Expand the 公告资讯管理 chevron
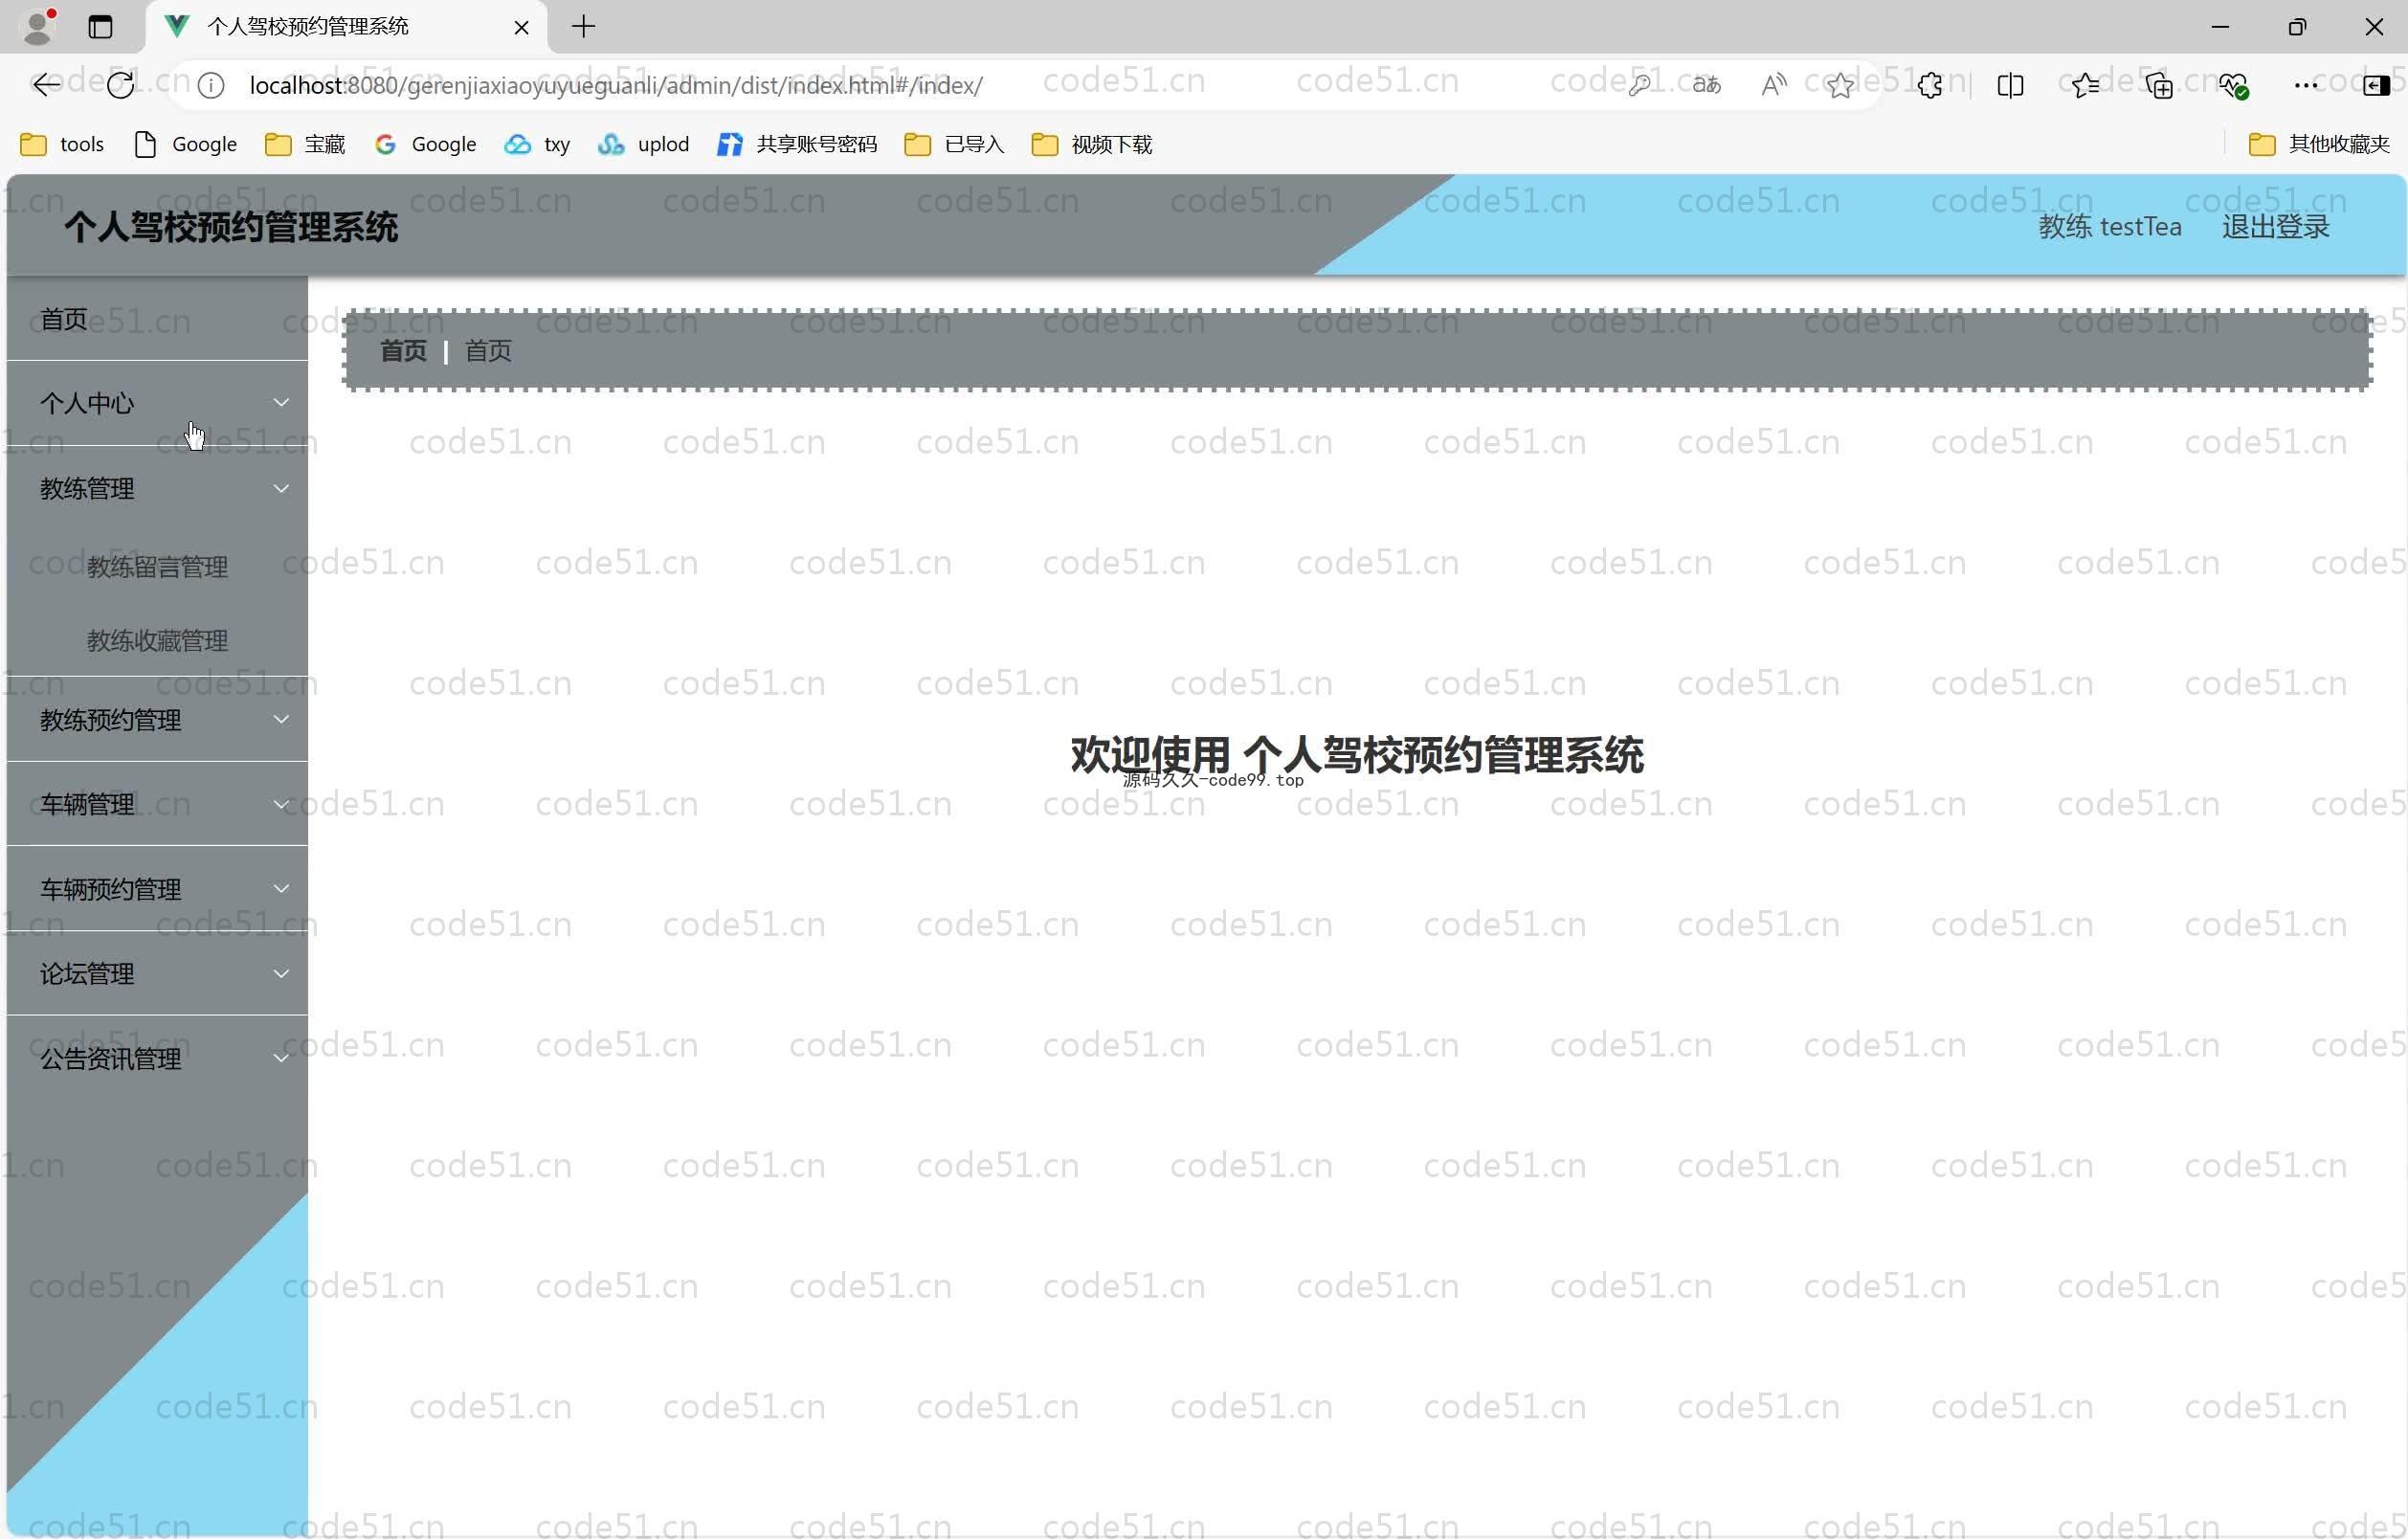Screen dimensions: 2408x1539 pos(281,1059)
